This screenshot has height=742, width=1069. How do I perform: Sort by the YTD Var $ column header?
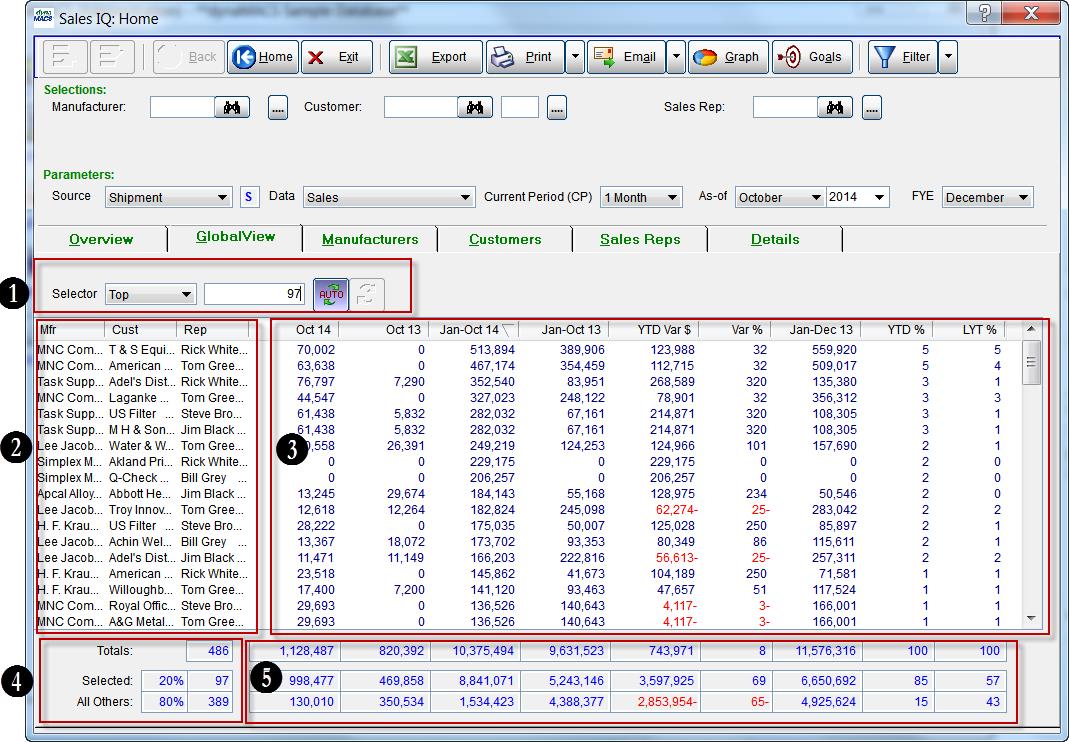654,329
